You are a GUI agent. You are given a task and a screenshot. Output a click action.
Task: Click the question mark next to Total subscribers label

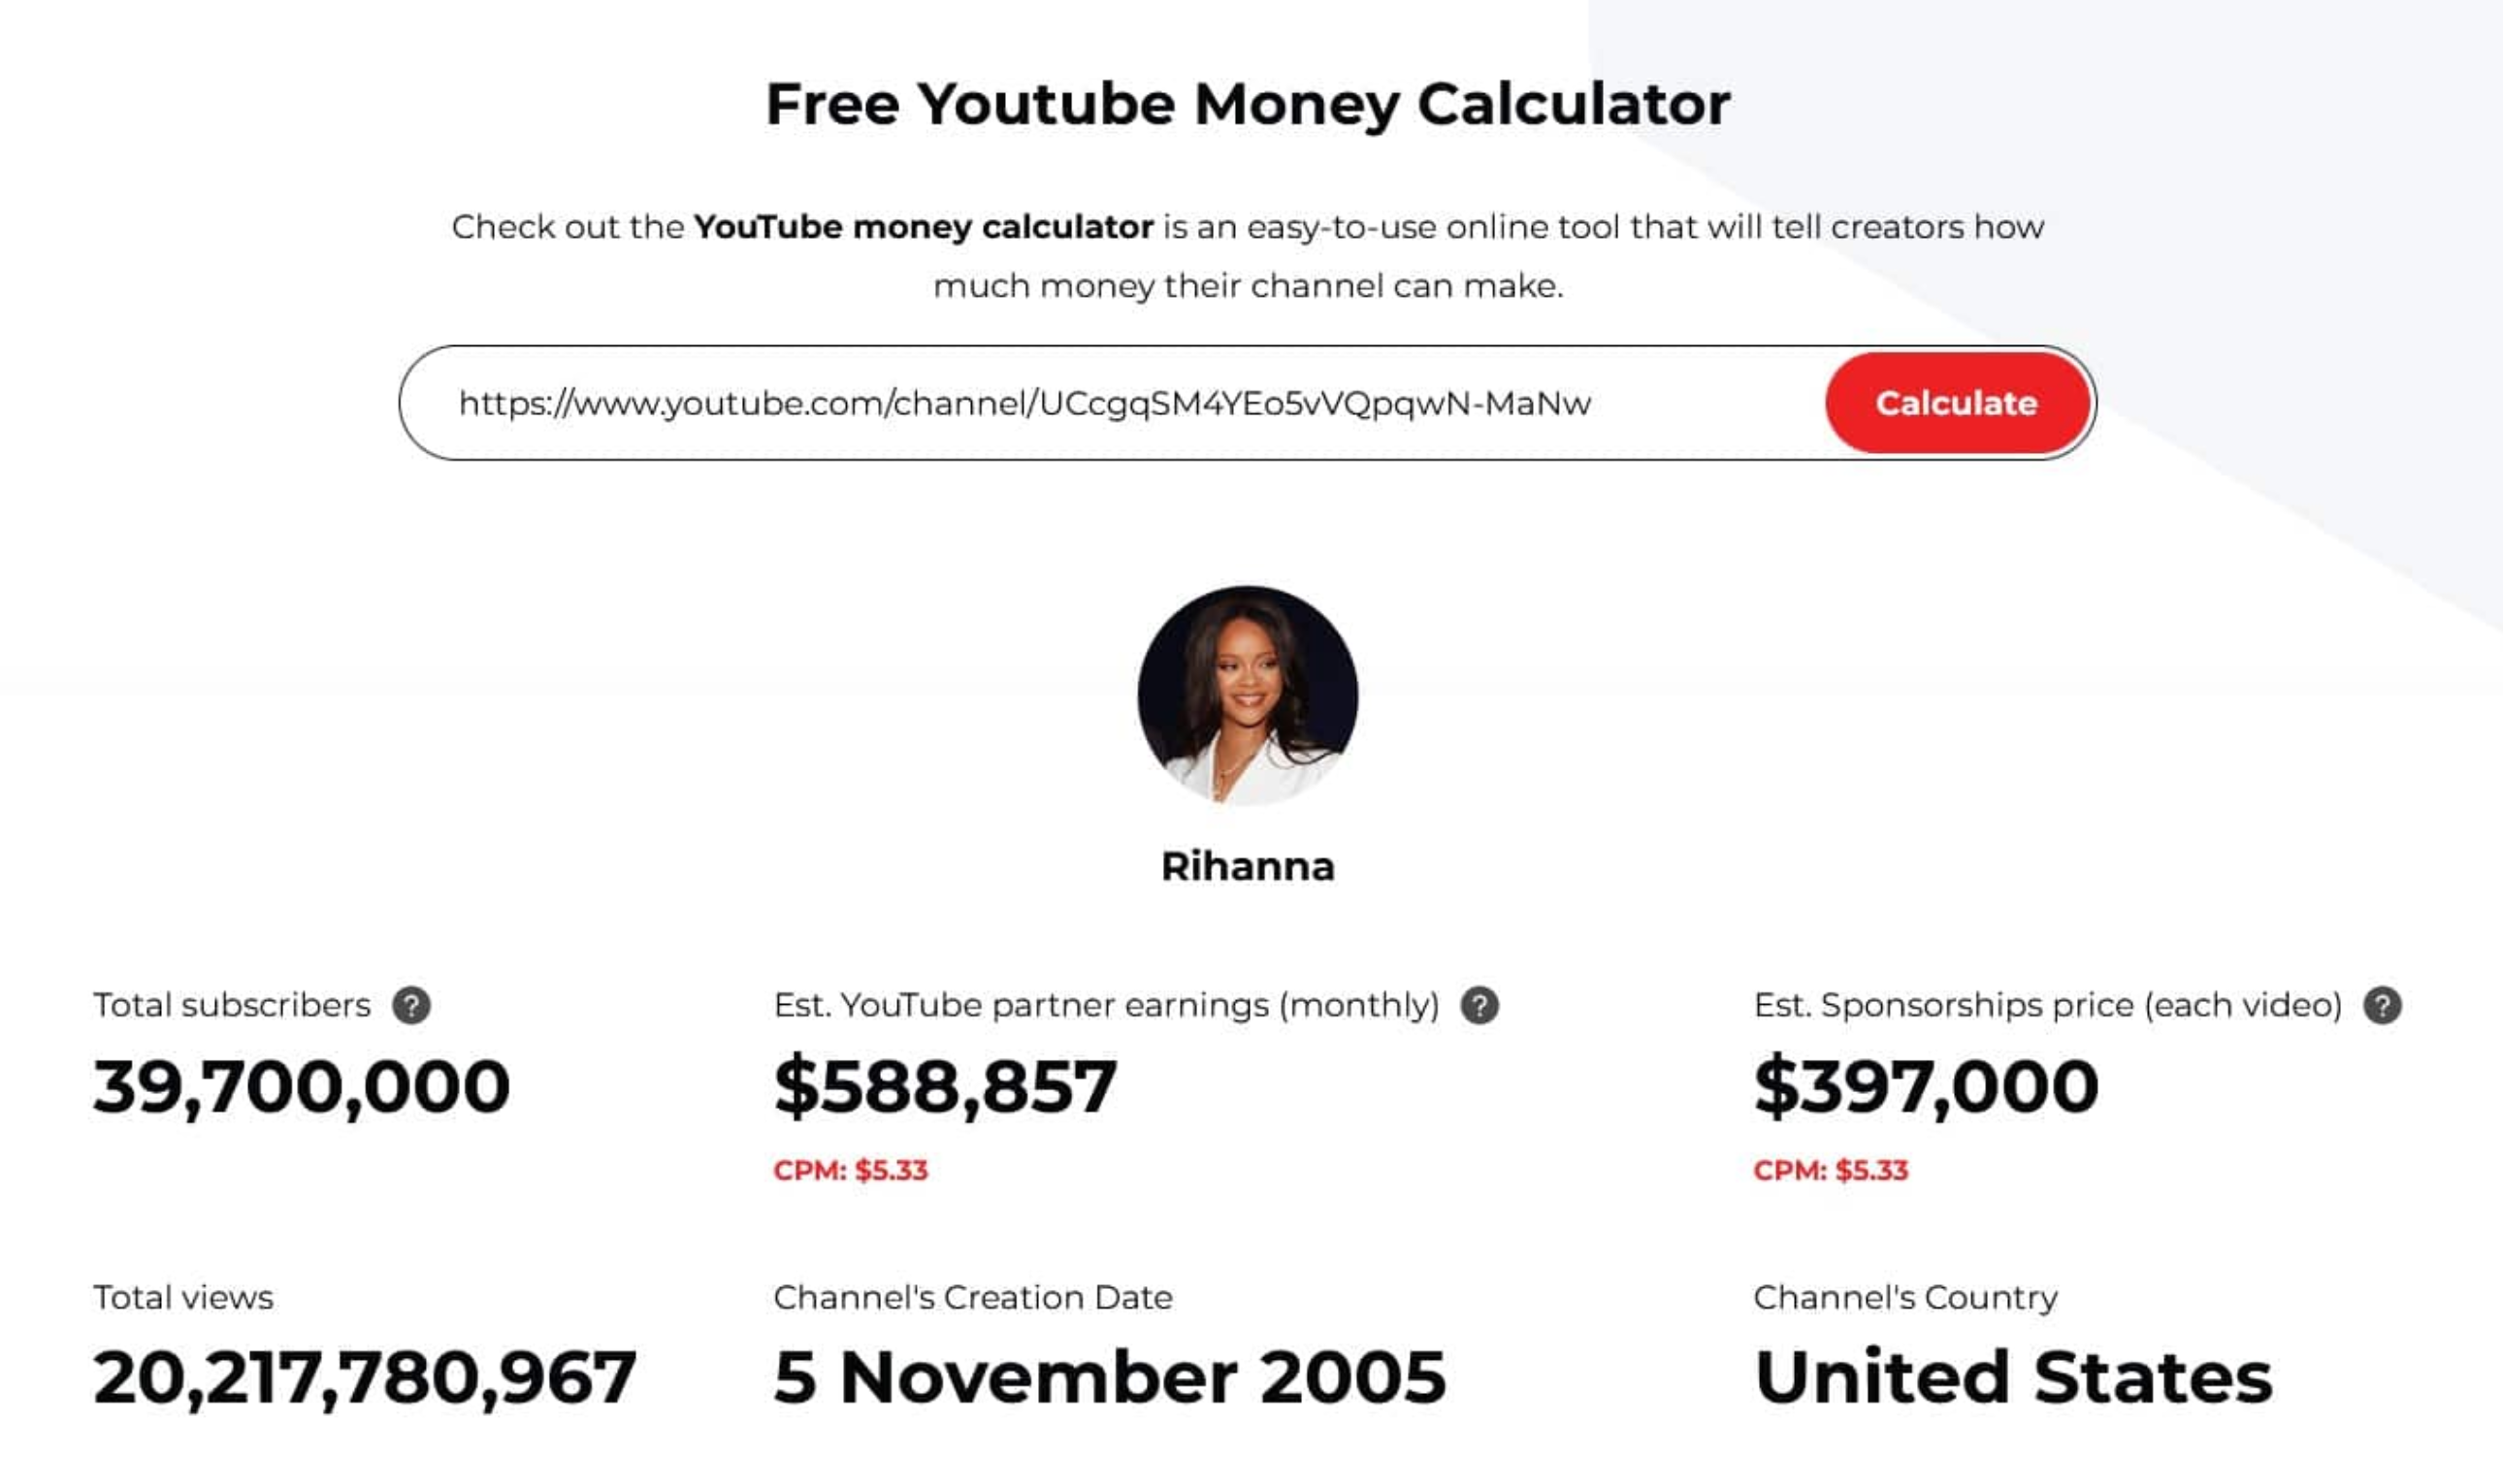(410, 1008)
